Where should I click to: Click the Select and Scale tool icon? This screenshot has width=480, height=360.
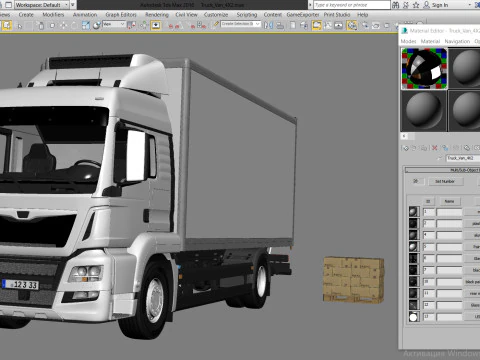click(86, 25)
